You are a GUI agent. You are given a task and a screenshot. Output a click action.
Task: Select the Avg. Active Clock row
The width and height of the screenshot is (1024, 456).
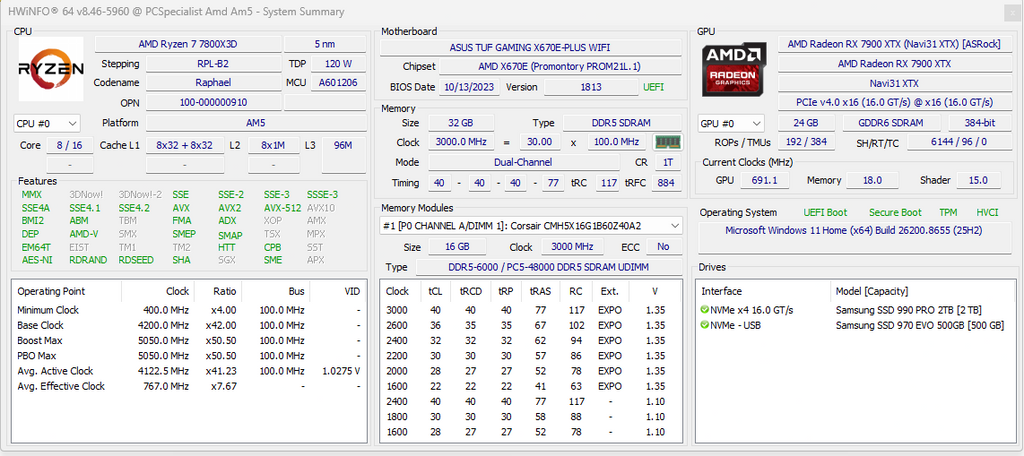(x=189, y=371)
